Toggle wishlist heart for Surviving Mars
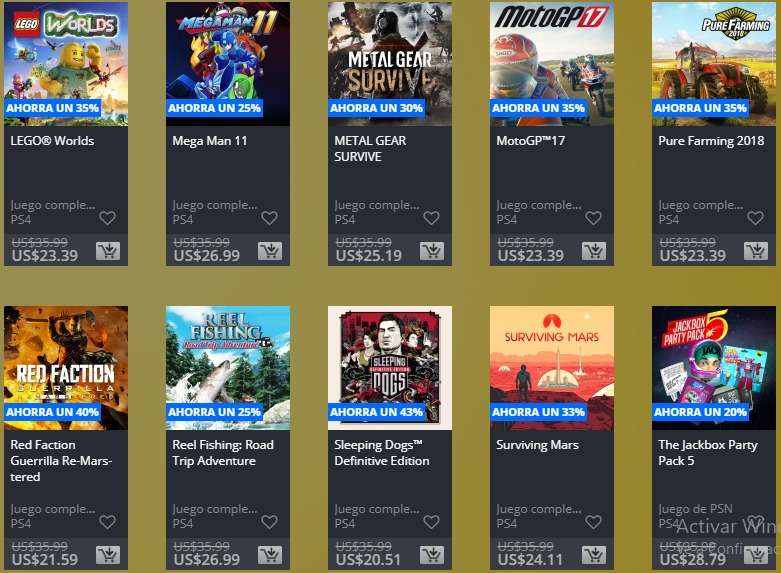 click(x=593, y=522)
